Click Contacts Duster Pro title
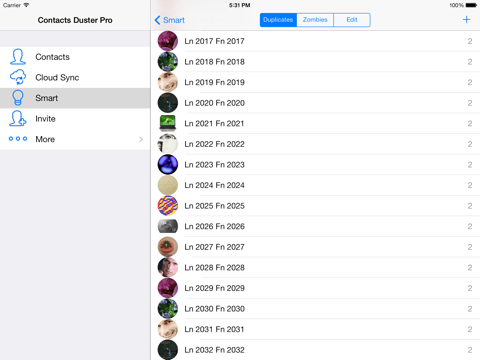The image size is (480, 360). tap(75, 20)
